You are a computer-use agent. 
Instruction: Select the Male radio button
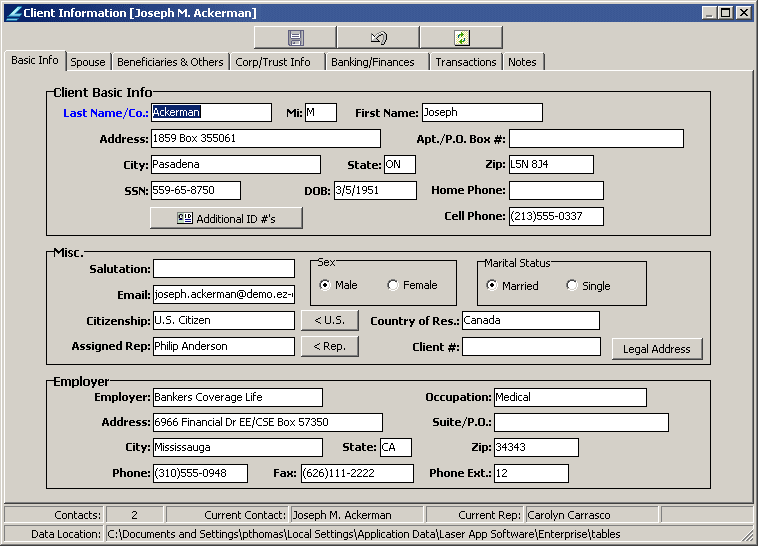pos(325,286)
